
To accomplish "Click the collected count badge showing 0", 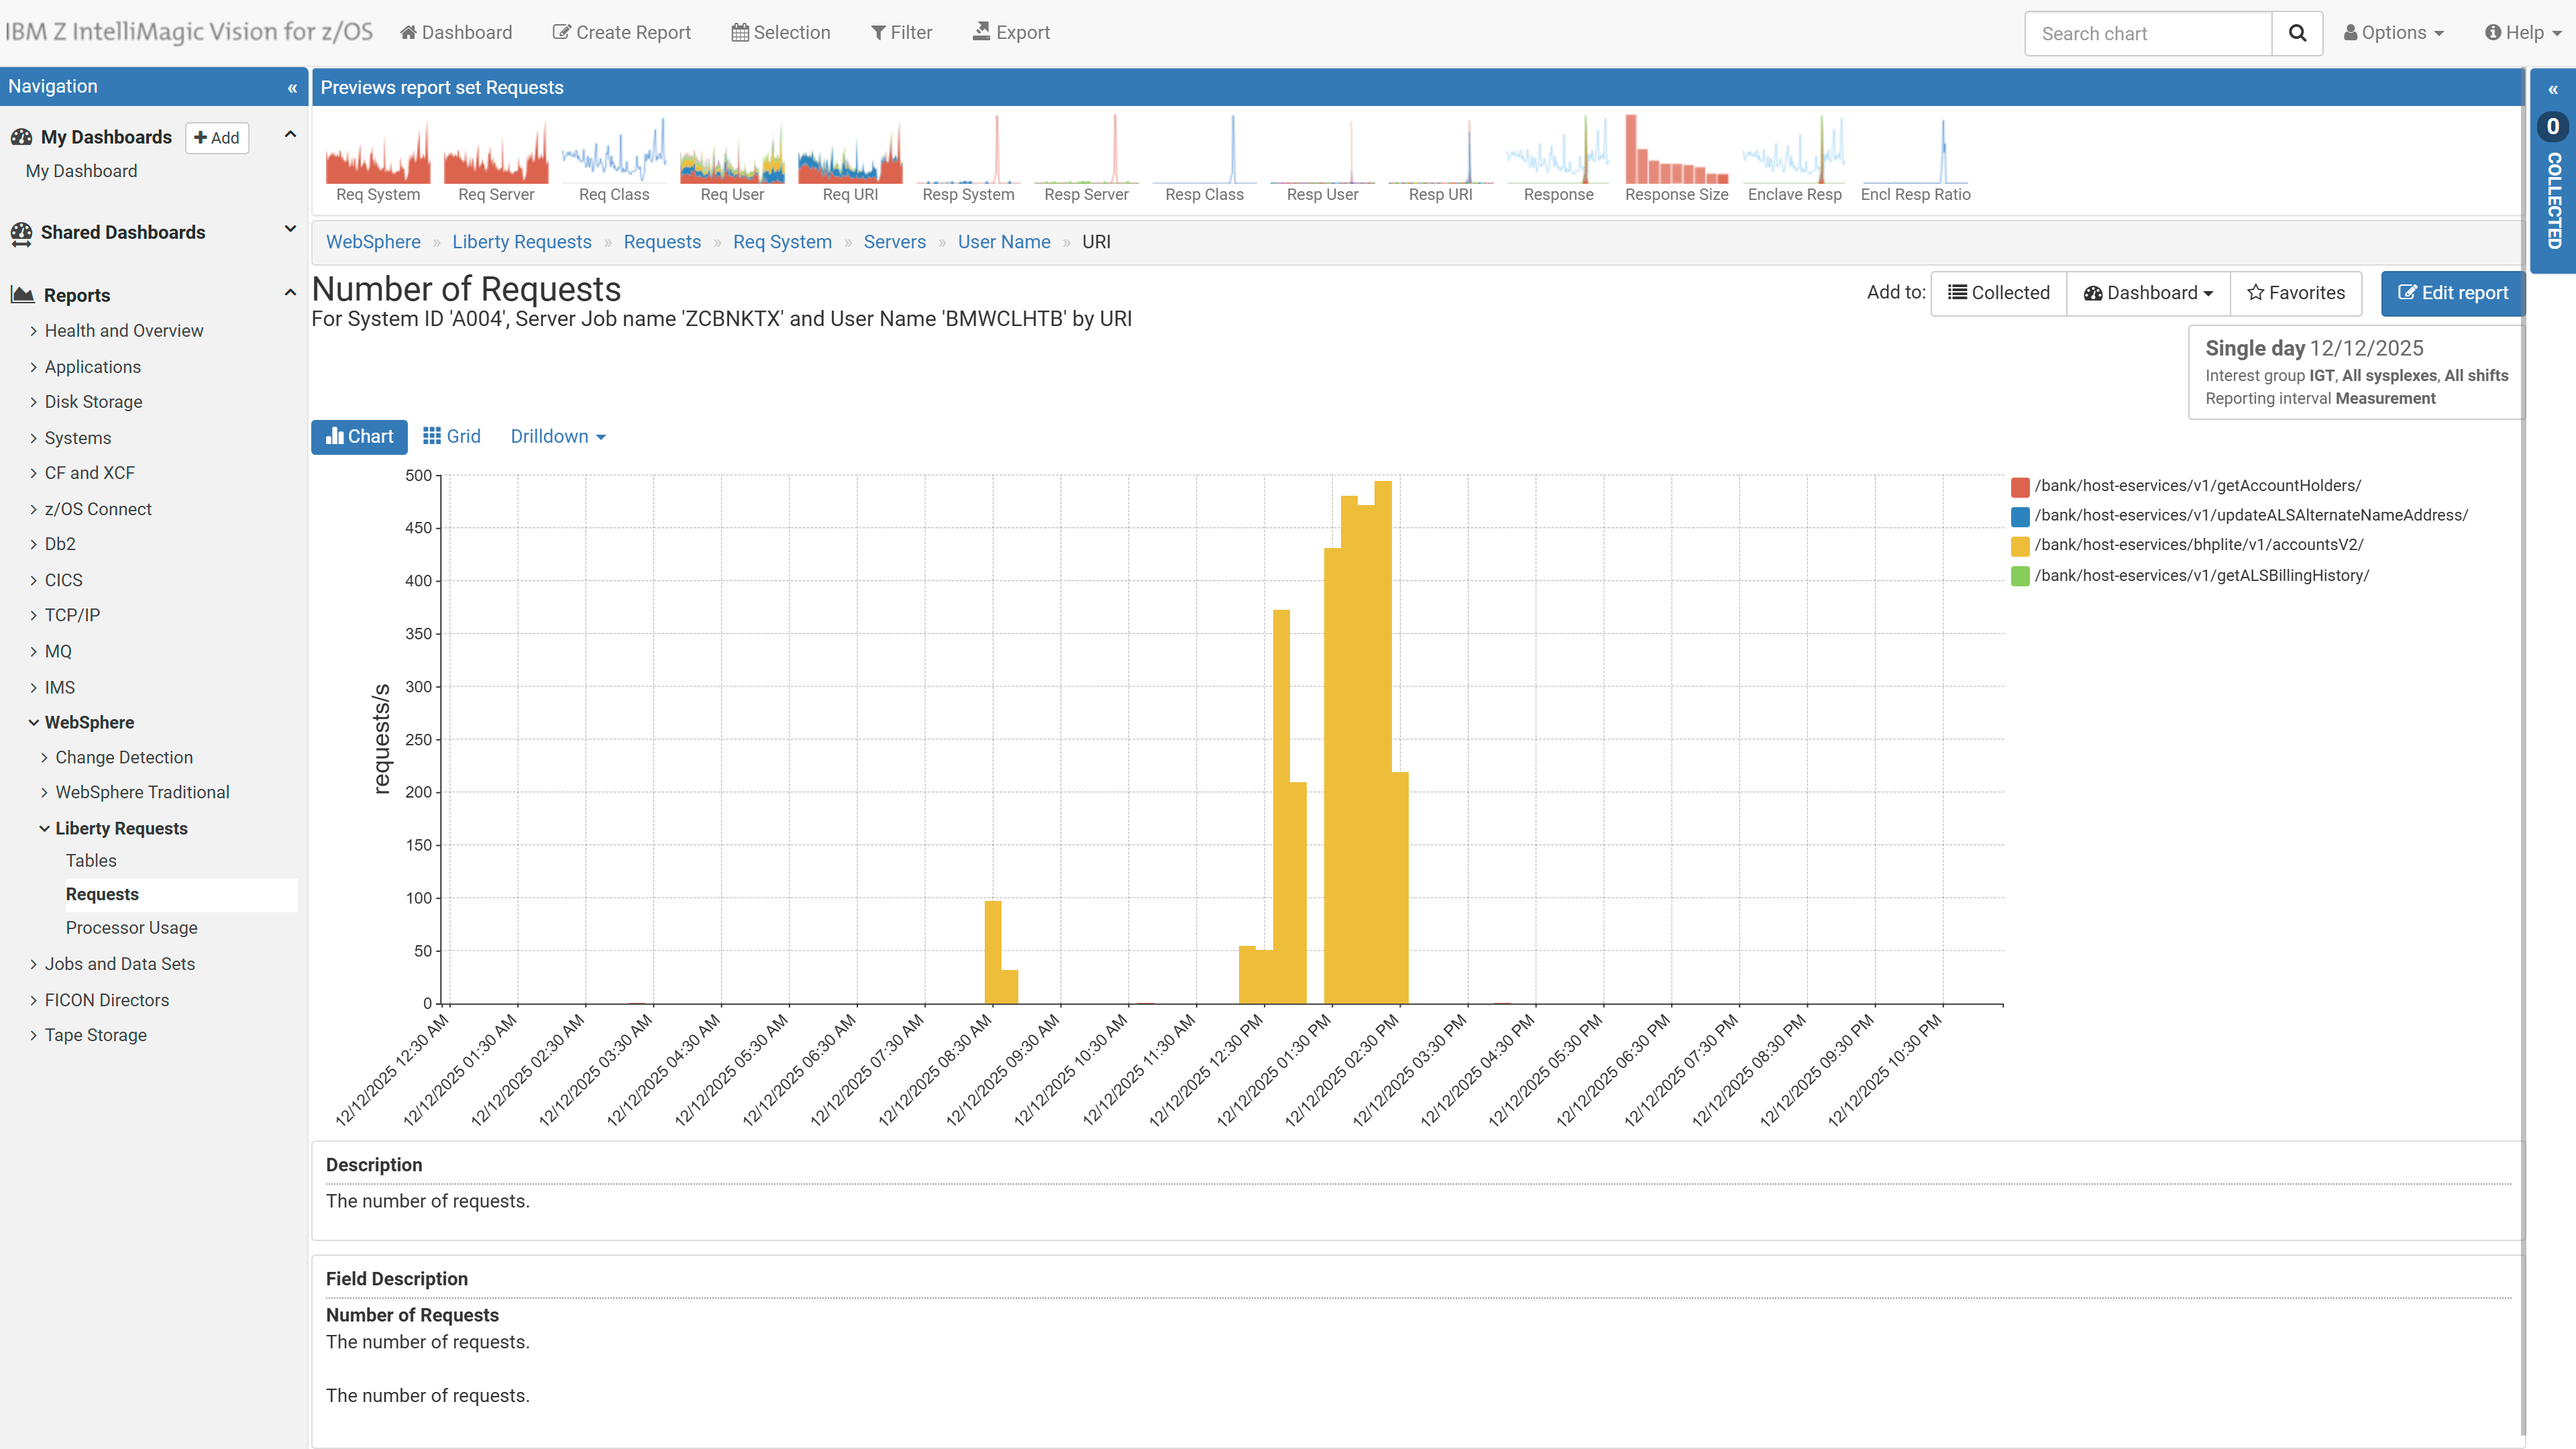I will click(2553, 127).
